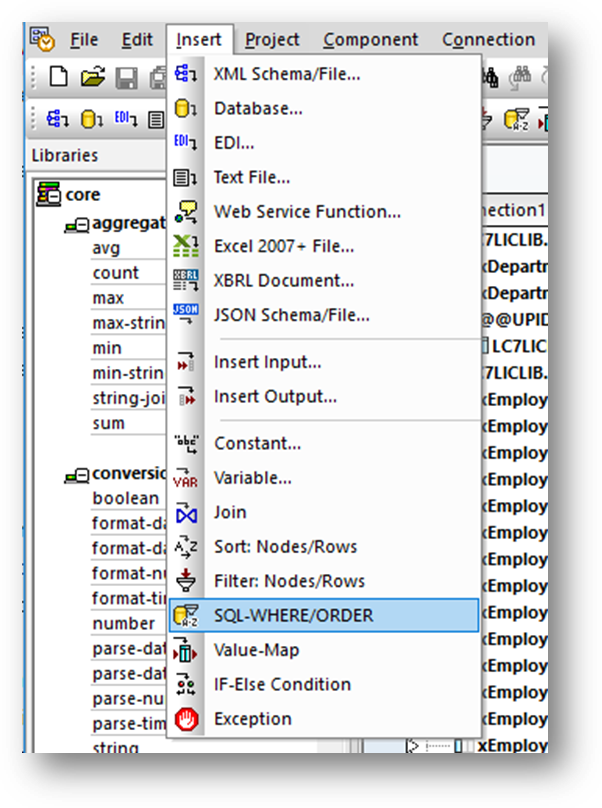Select number function in Libraries
This screenshot has height=808, width=602.
[x=124, y=624]
